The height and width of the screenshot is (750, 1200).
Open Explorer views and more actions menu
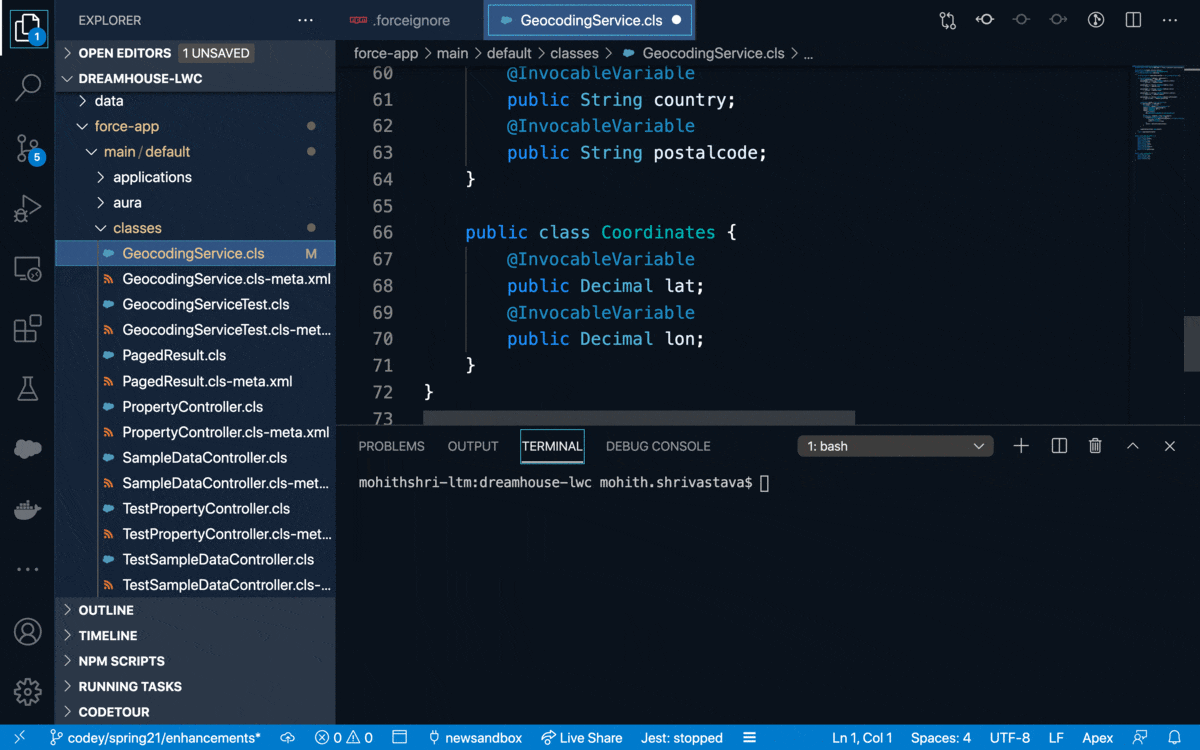[306, 20]
